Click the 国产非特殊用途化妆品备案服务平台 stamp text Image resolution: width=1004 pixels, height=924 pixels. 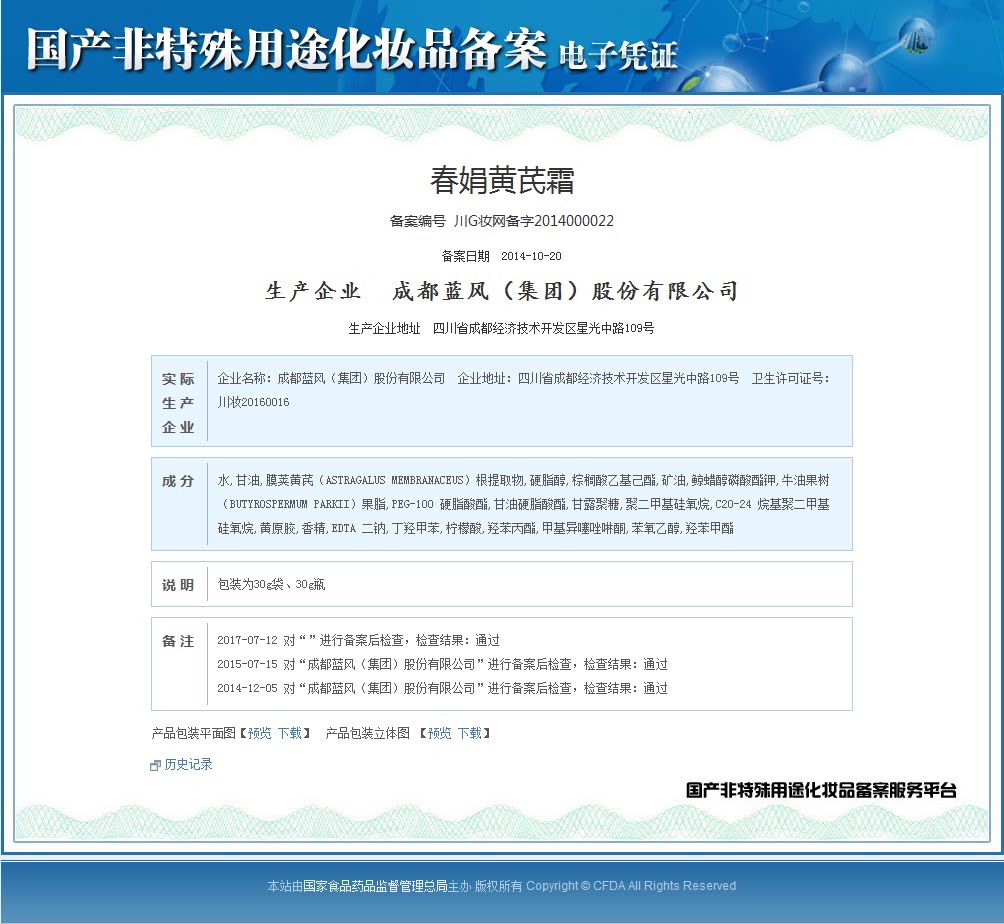[822, 790]
